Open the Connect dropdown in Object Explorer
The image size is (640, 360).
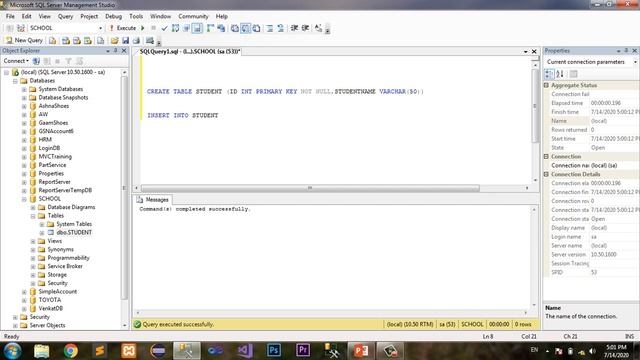(16, 61)
